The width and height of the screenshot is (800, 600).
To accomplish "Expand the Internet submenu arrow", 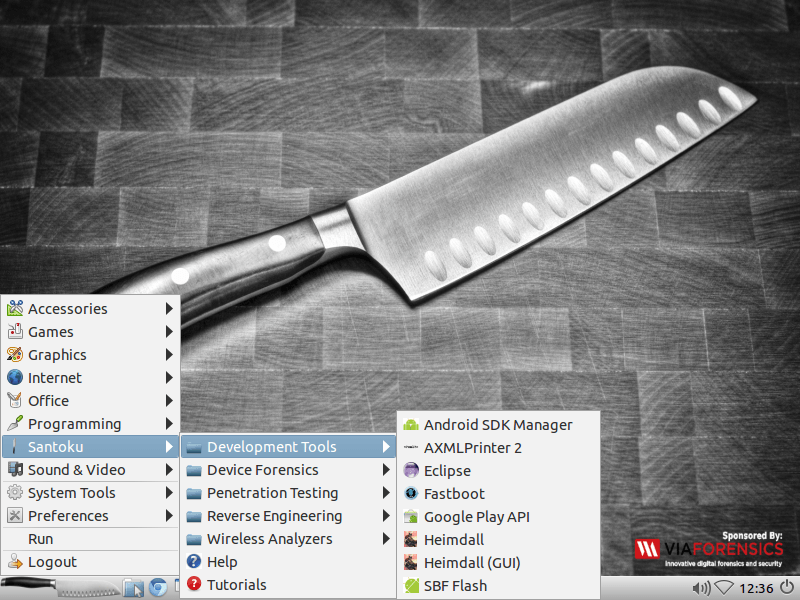I will pyautogui.click(x=169, y=377).
